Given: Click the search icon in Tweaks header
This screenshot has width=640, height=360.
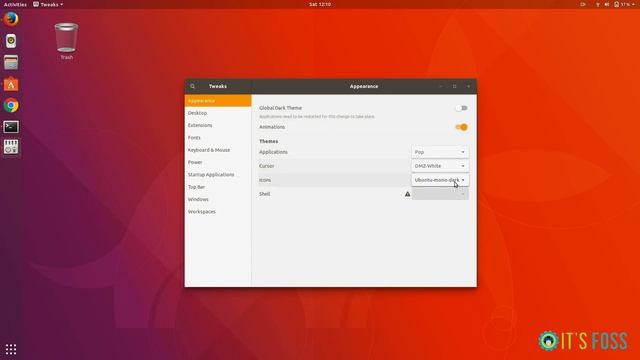Looking at the screenshot, I should click(193, 87).
